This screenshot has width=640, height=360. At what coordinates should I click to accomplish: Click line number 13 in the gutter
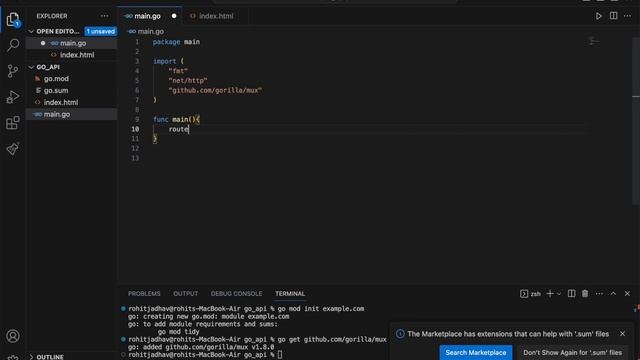coord(135,158)
